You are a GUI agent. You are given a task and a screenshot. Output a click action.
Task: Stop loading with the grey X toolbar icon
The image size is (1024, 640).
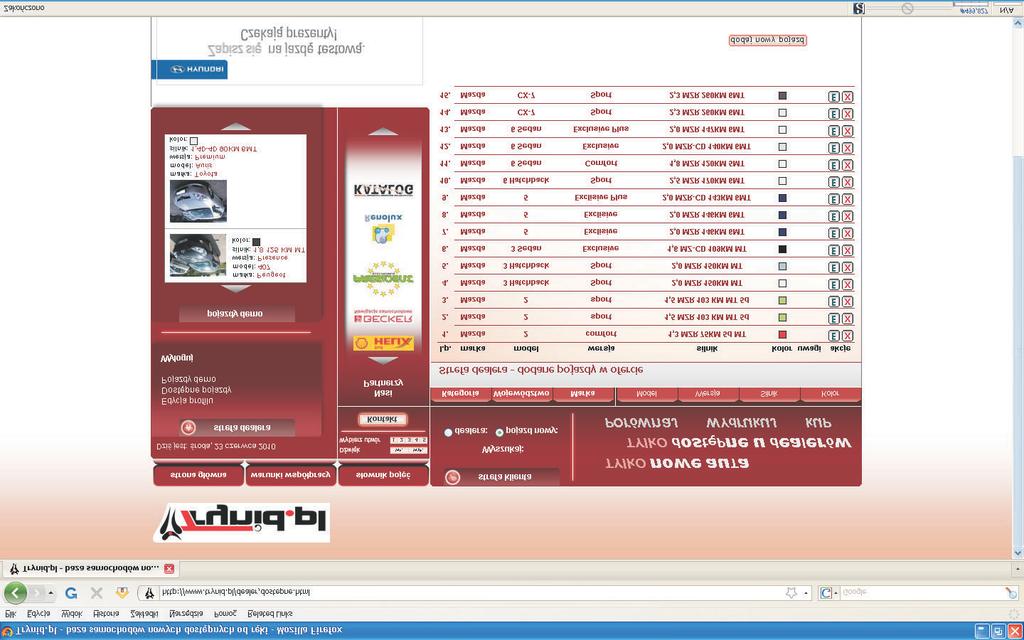[x=97, y=593]
